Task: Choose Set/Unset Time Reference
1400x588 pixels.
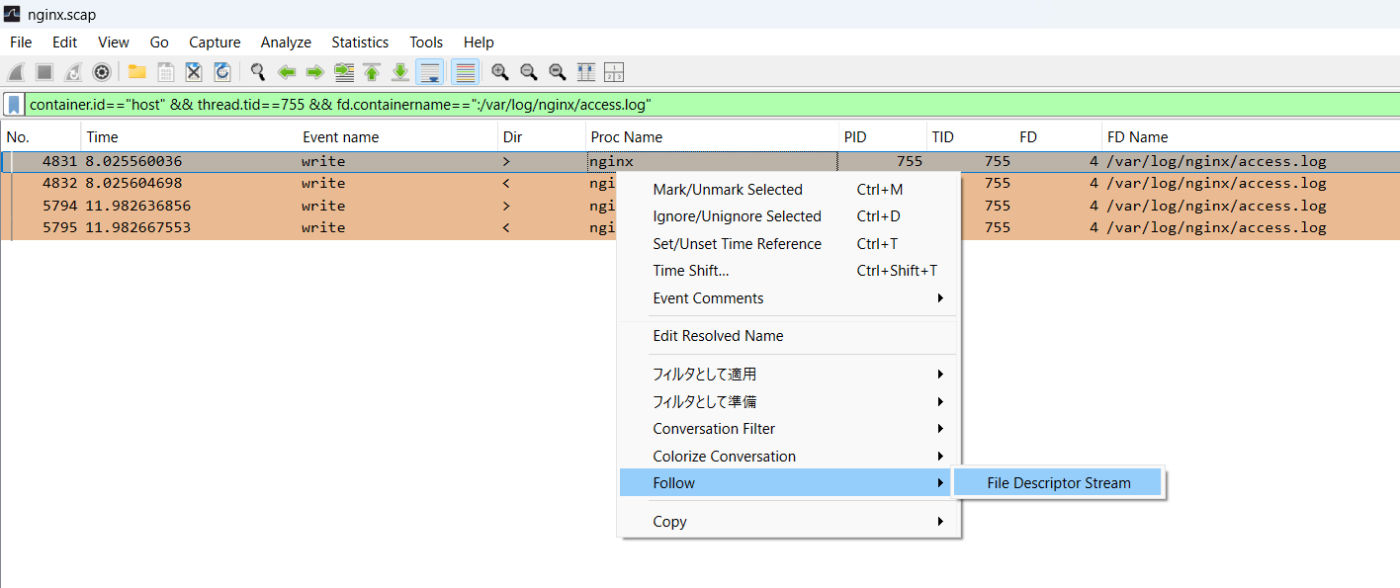Action: coord(788,244)
